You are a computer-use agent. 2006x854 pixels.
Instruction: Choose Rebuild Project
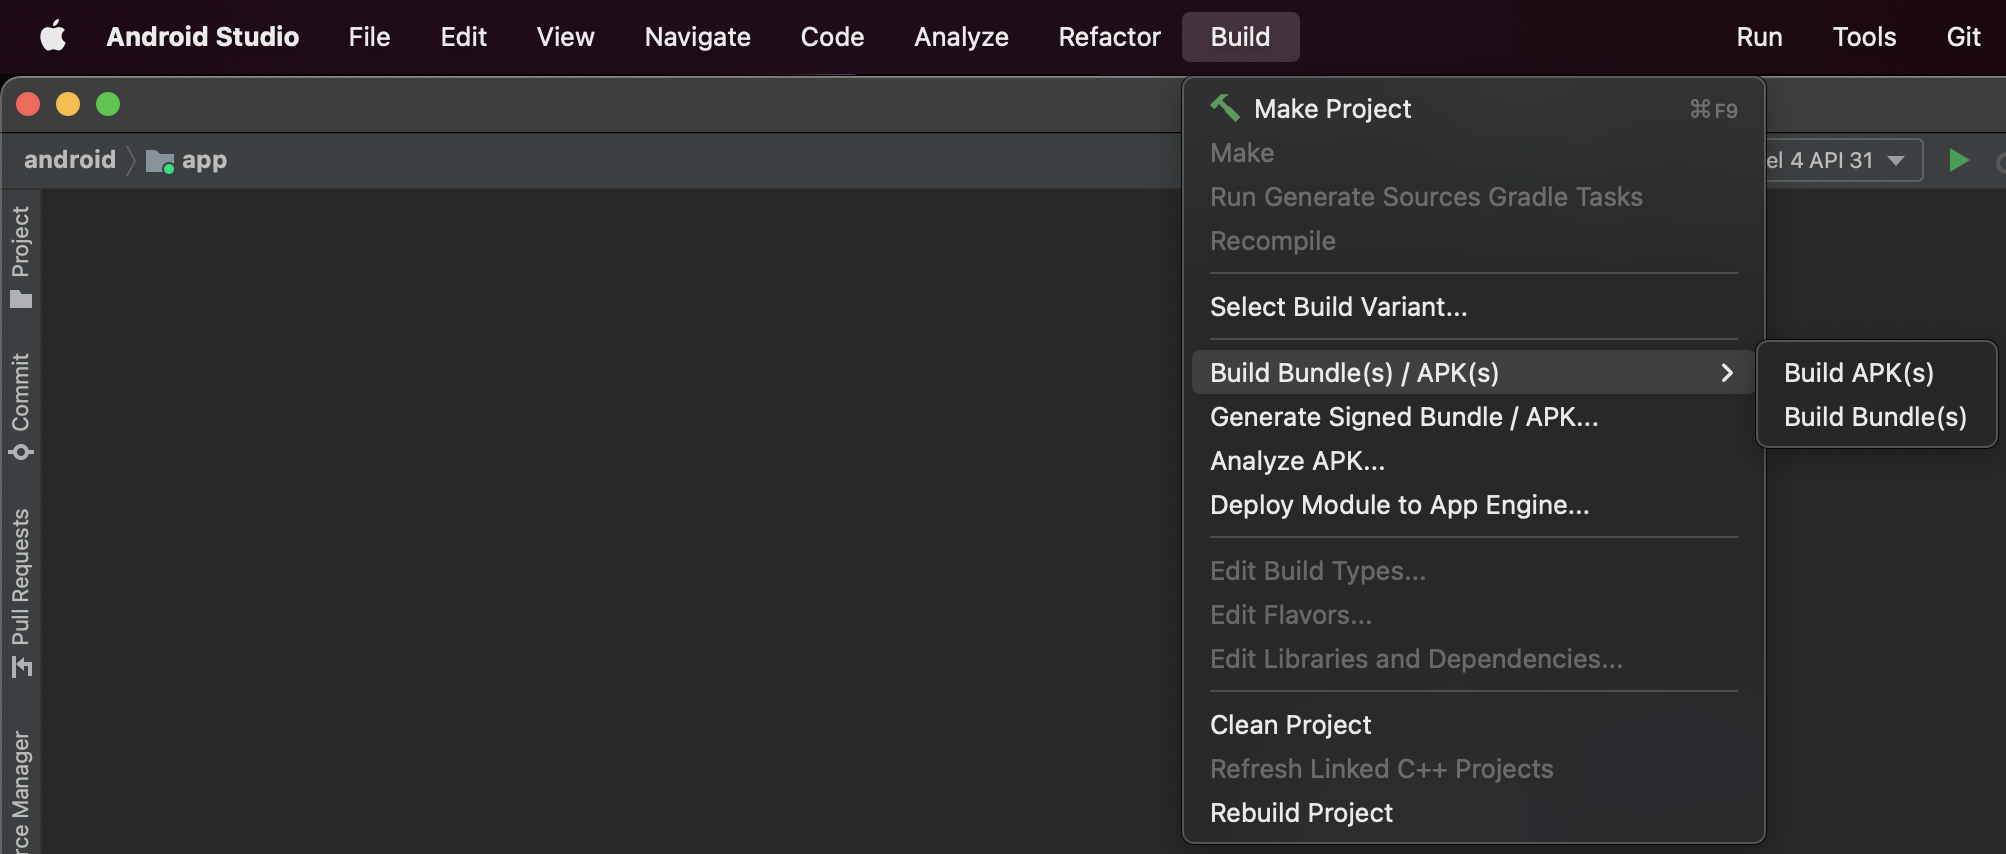pos(1474,813)
